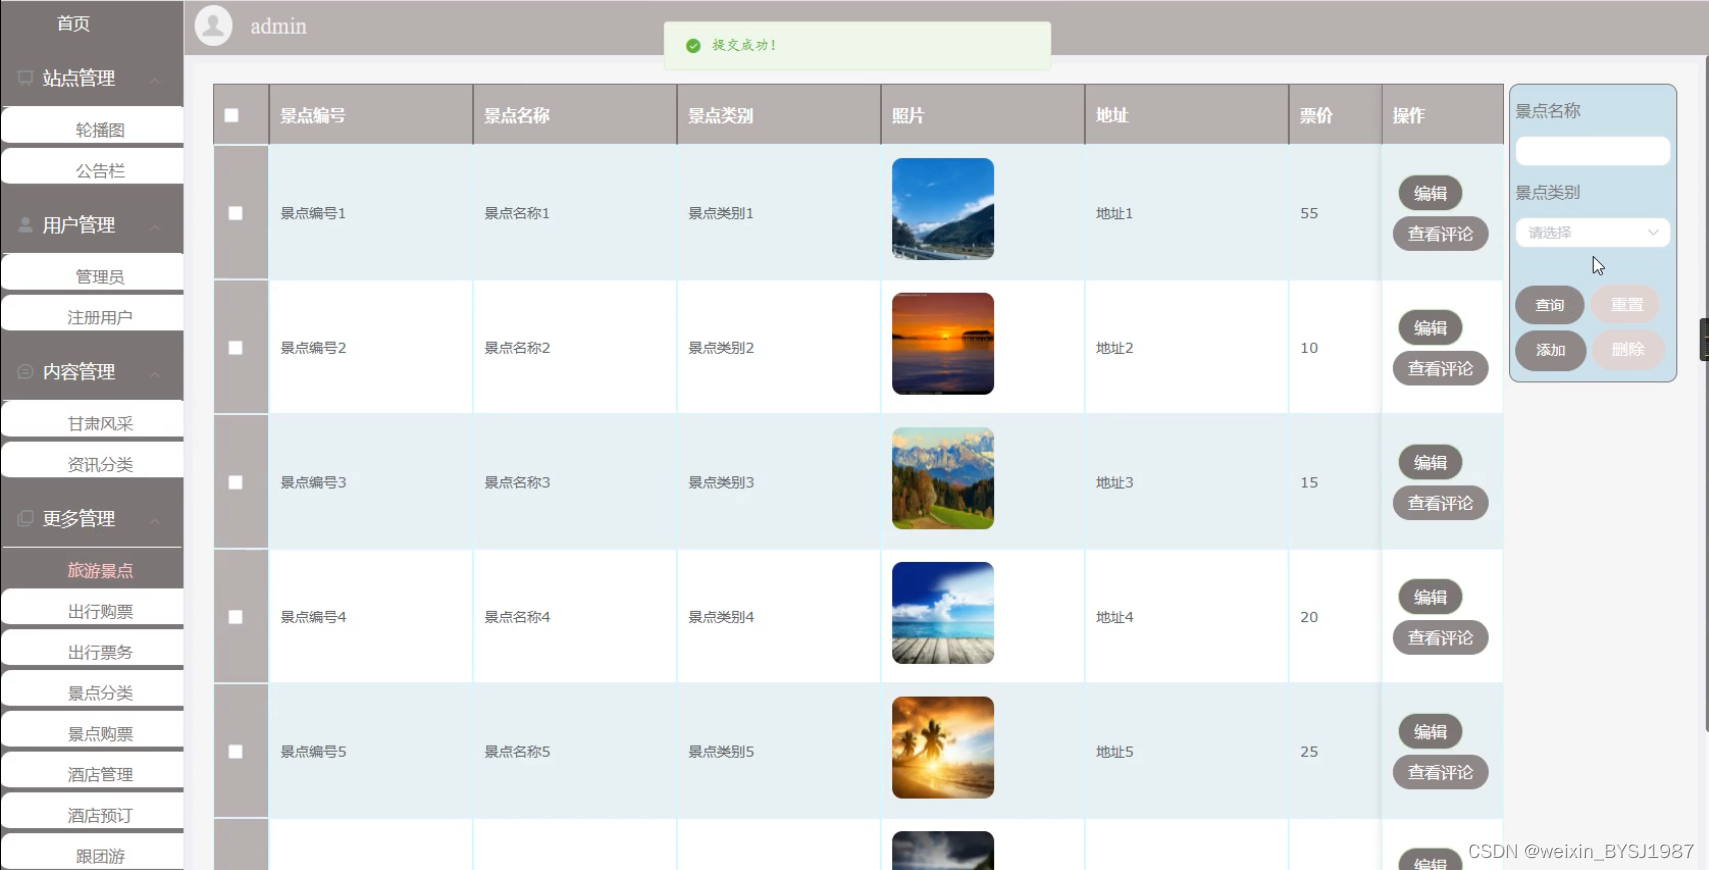Click 编辑 for 景点编号4
Viewport: 1709px width, 870px height.
click(1430, 597)
